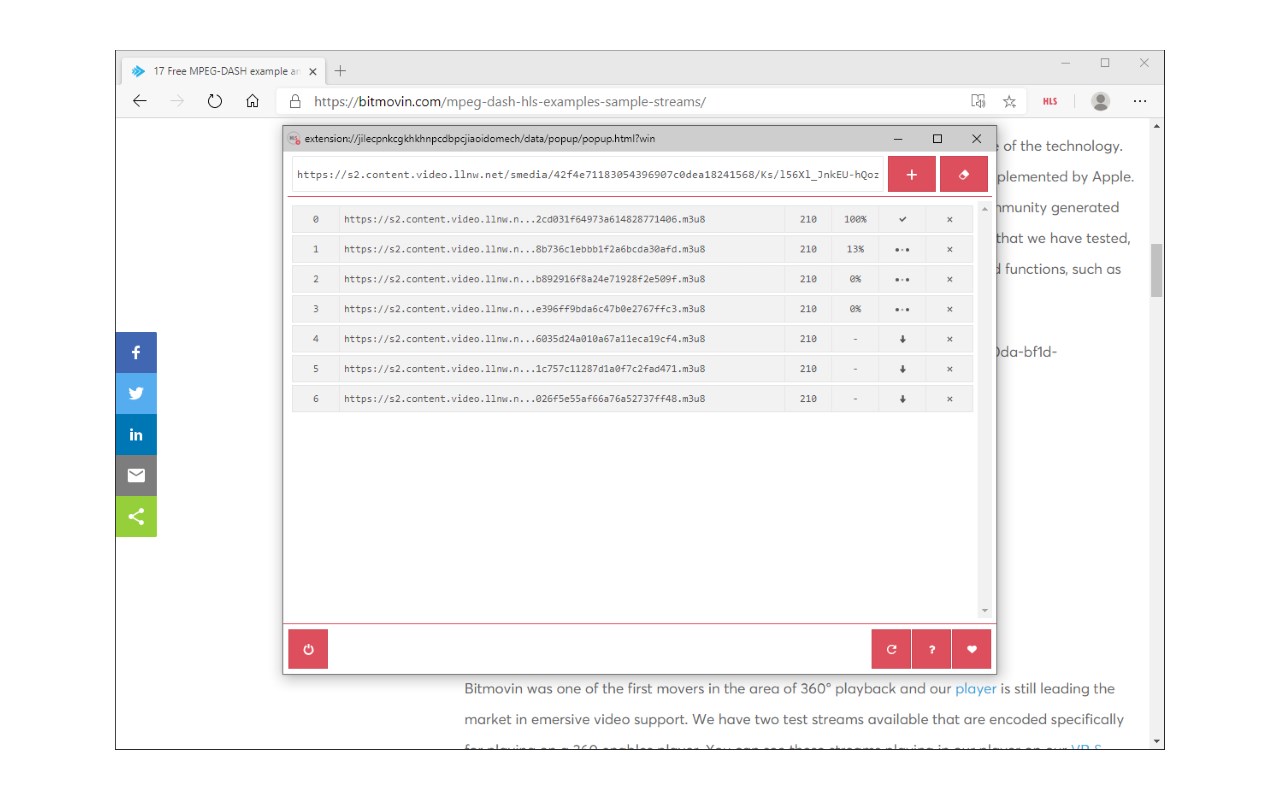Open the read aloud icon in the address bar

(978, 101)
